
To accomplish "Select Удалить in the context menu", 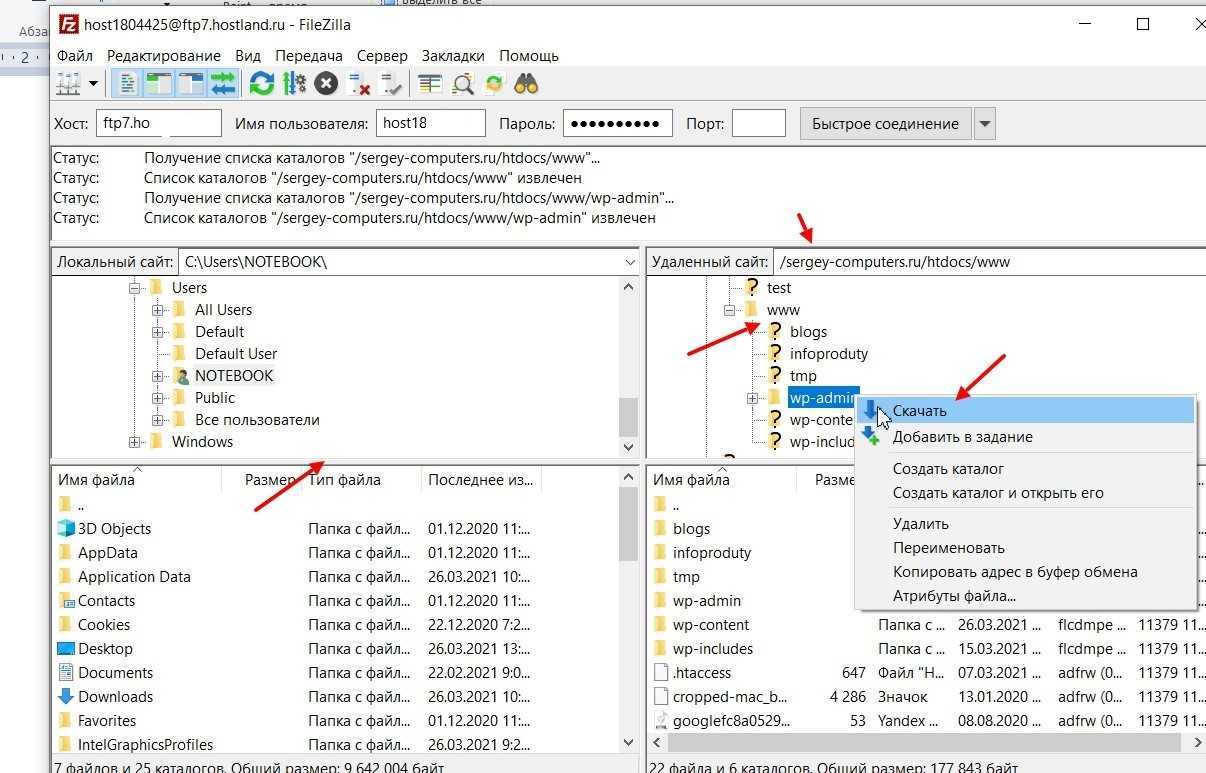I will 920,524.
